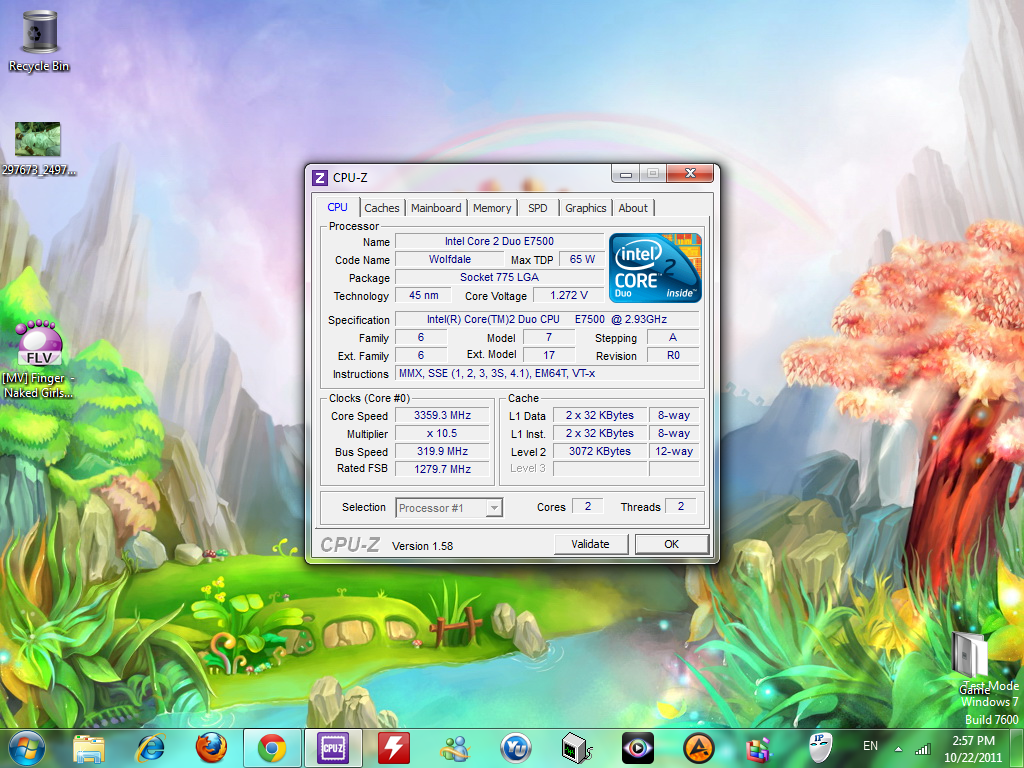This screenshot has width=1024, height=768.
Task: Click the Name field Intel Core 2 Duo E7500
Action: [x=500, y=241]
